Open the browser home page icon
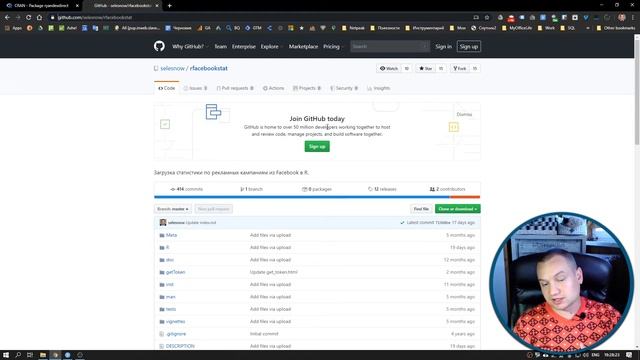The width and height of the screenshot is (640, 360). point(39,18)
